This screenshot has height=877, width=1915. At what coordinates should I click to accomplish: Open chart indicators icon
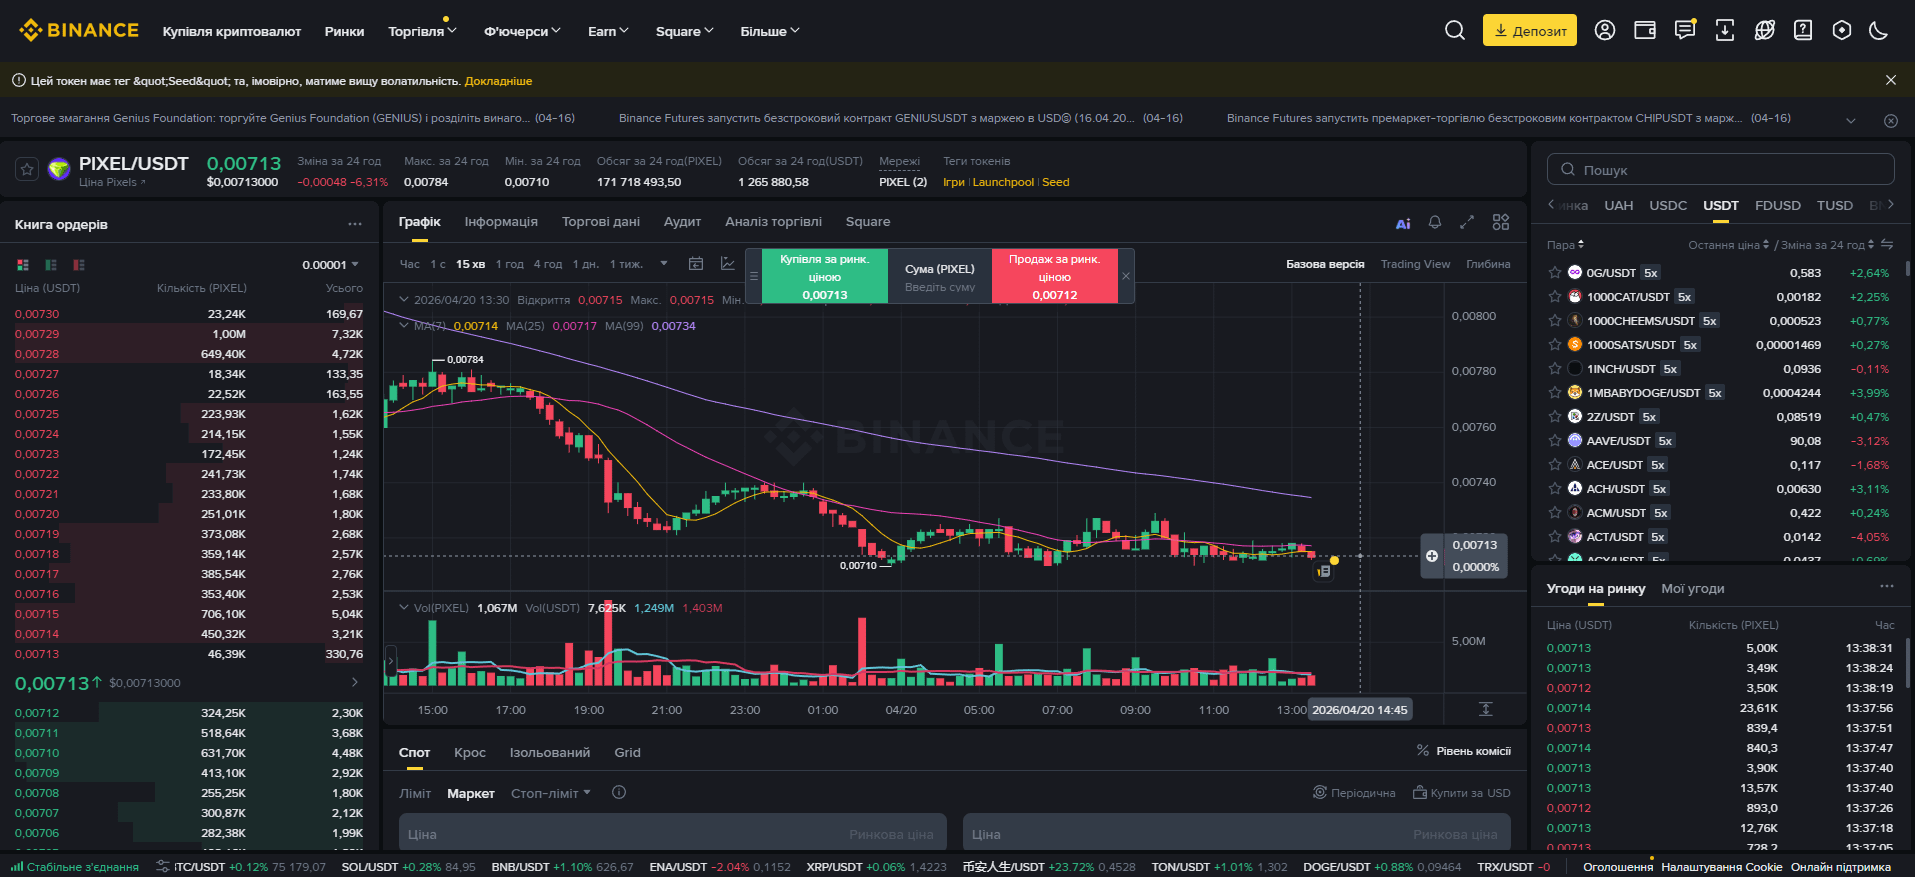pos(728,264)
